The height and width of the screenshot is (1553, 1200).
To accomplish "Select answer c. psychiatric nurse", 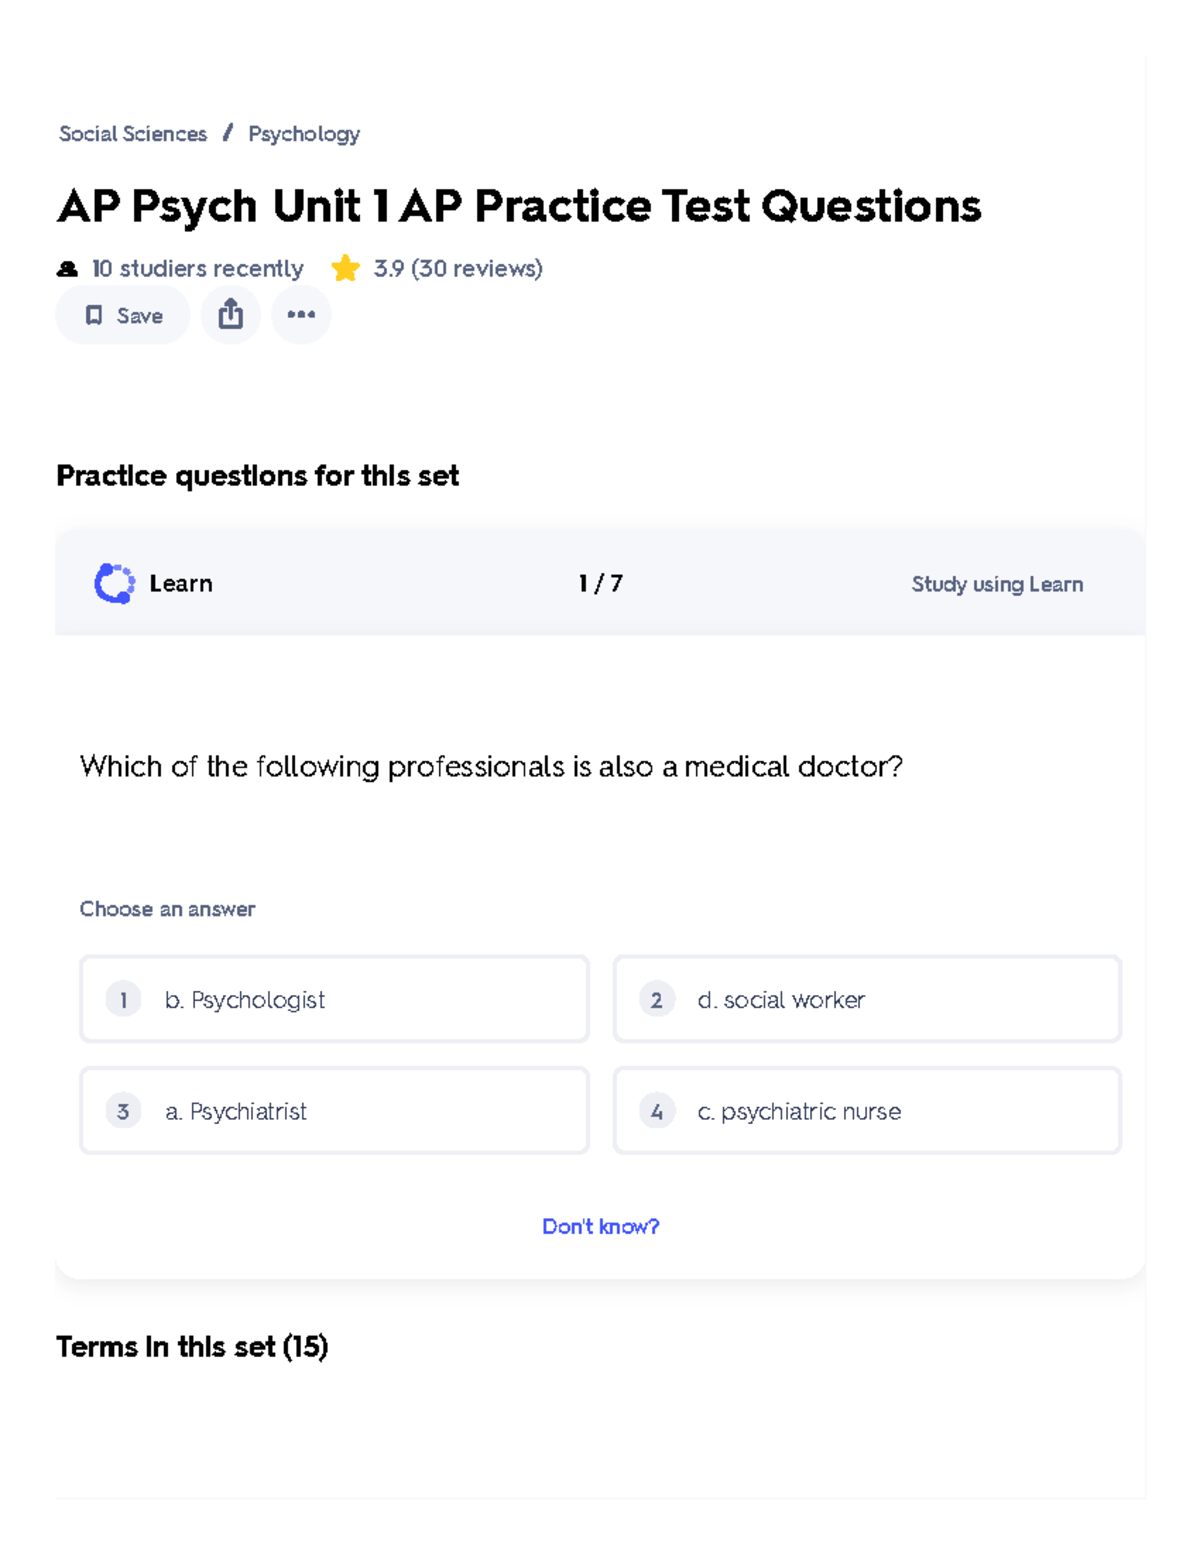I will tap(866, 1111).
